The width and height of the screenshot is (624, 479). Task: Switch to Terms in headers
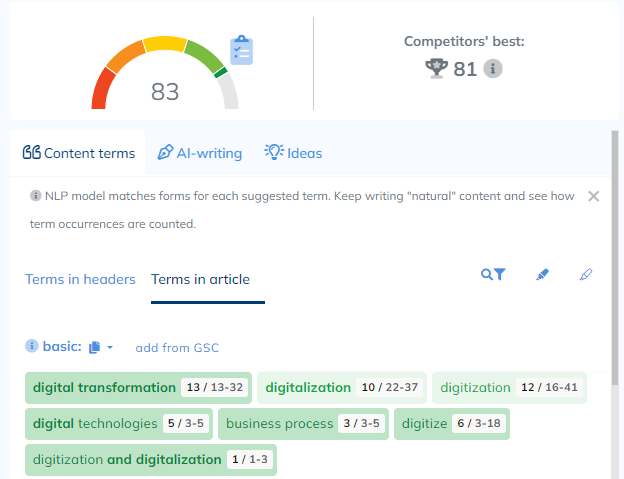[x=80, y=279]
